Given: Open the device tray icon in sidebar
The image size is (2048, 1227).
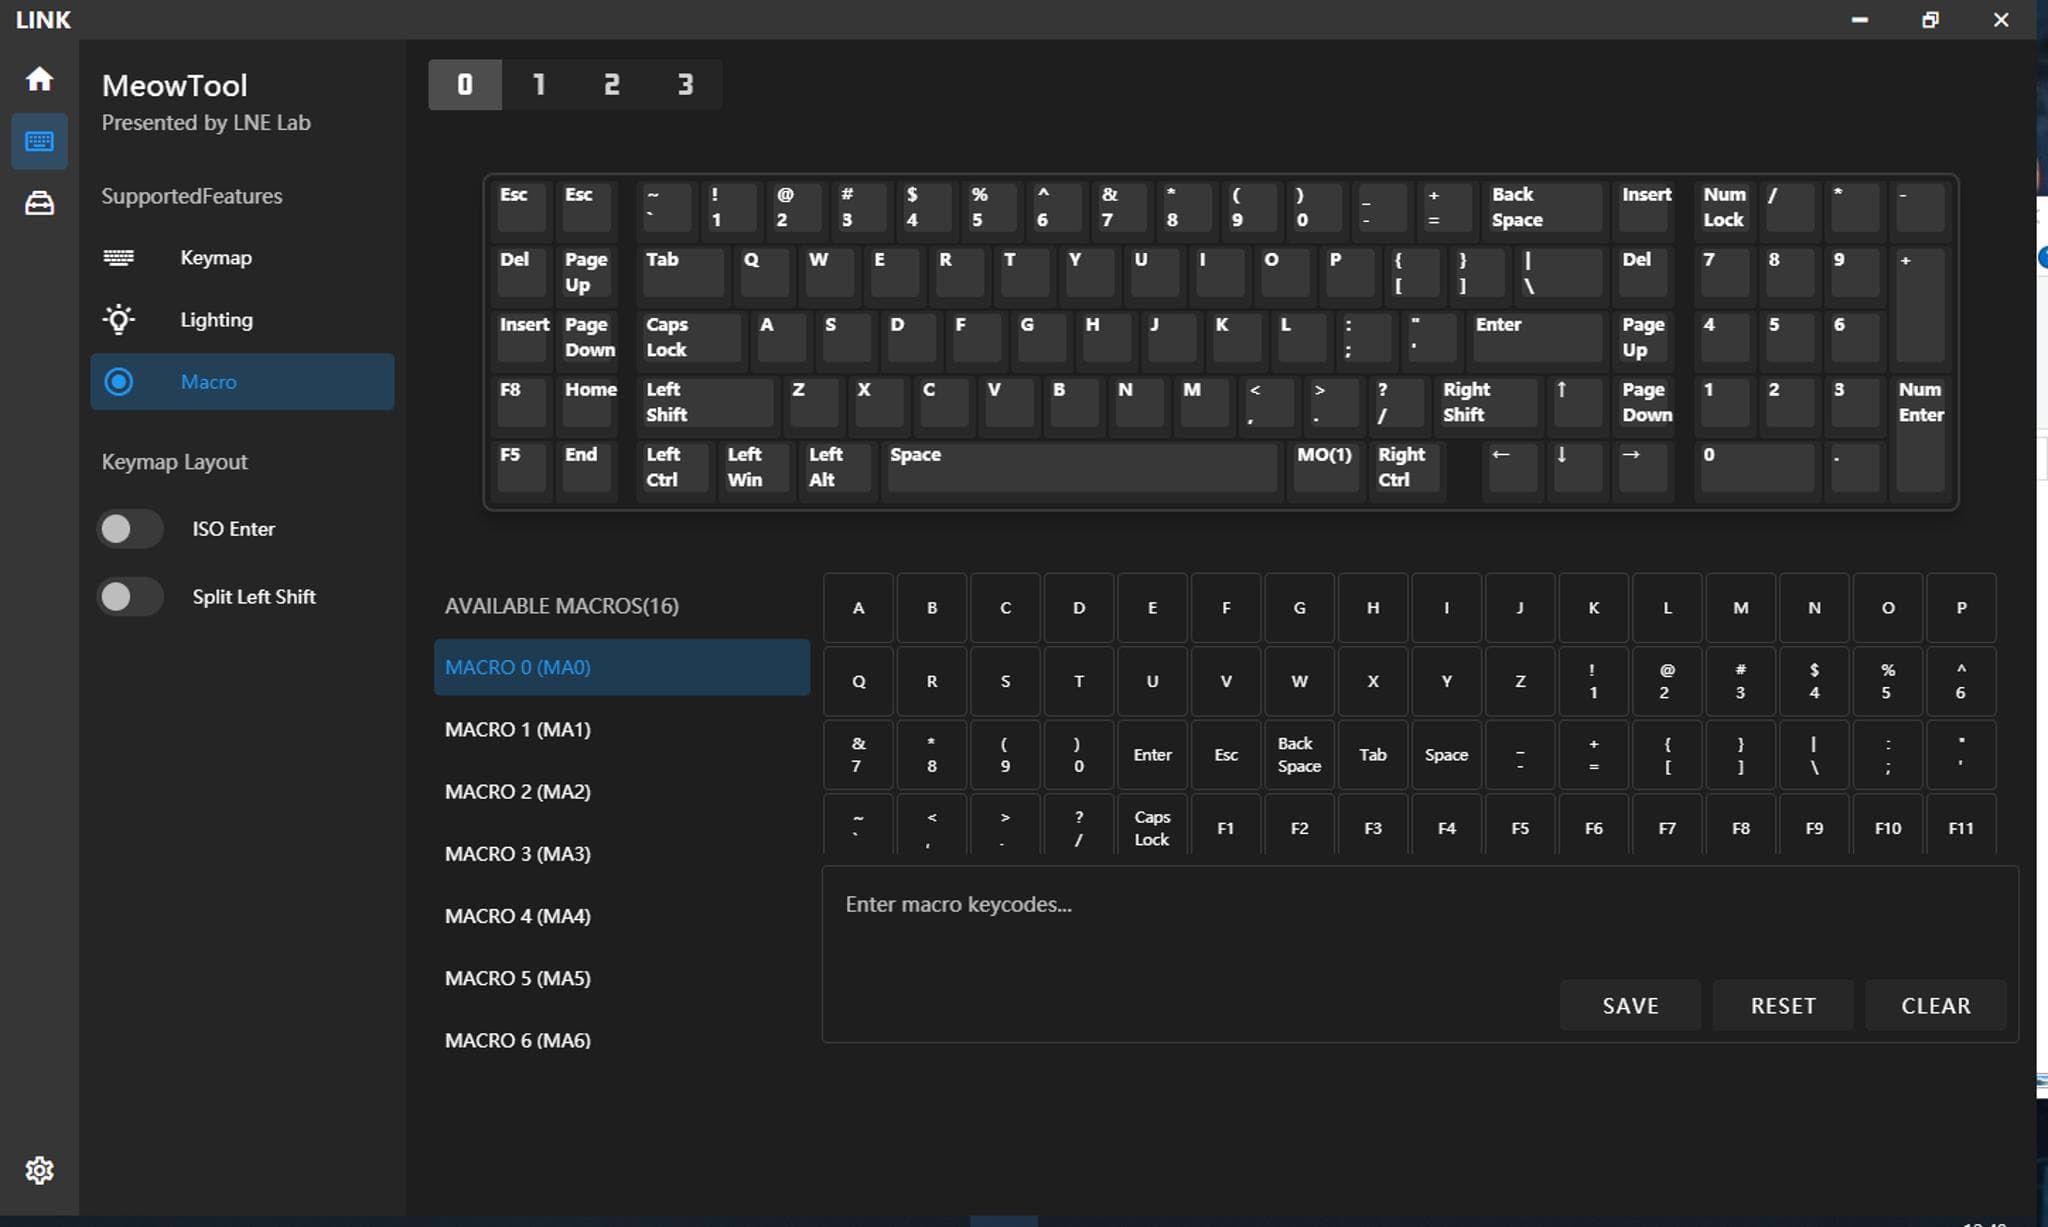Looking at the screenshot, I should pos(39,204).
